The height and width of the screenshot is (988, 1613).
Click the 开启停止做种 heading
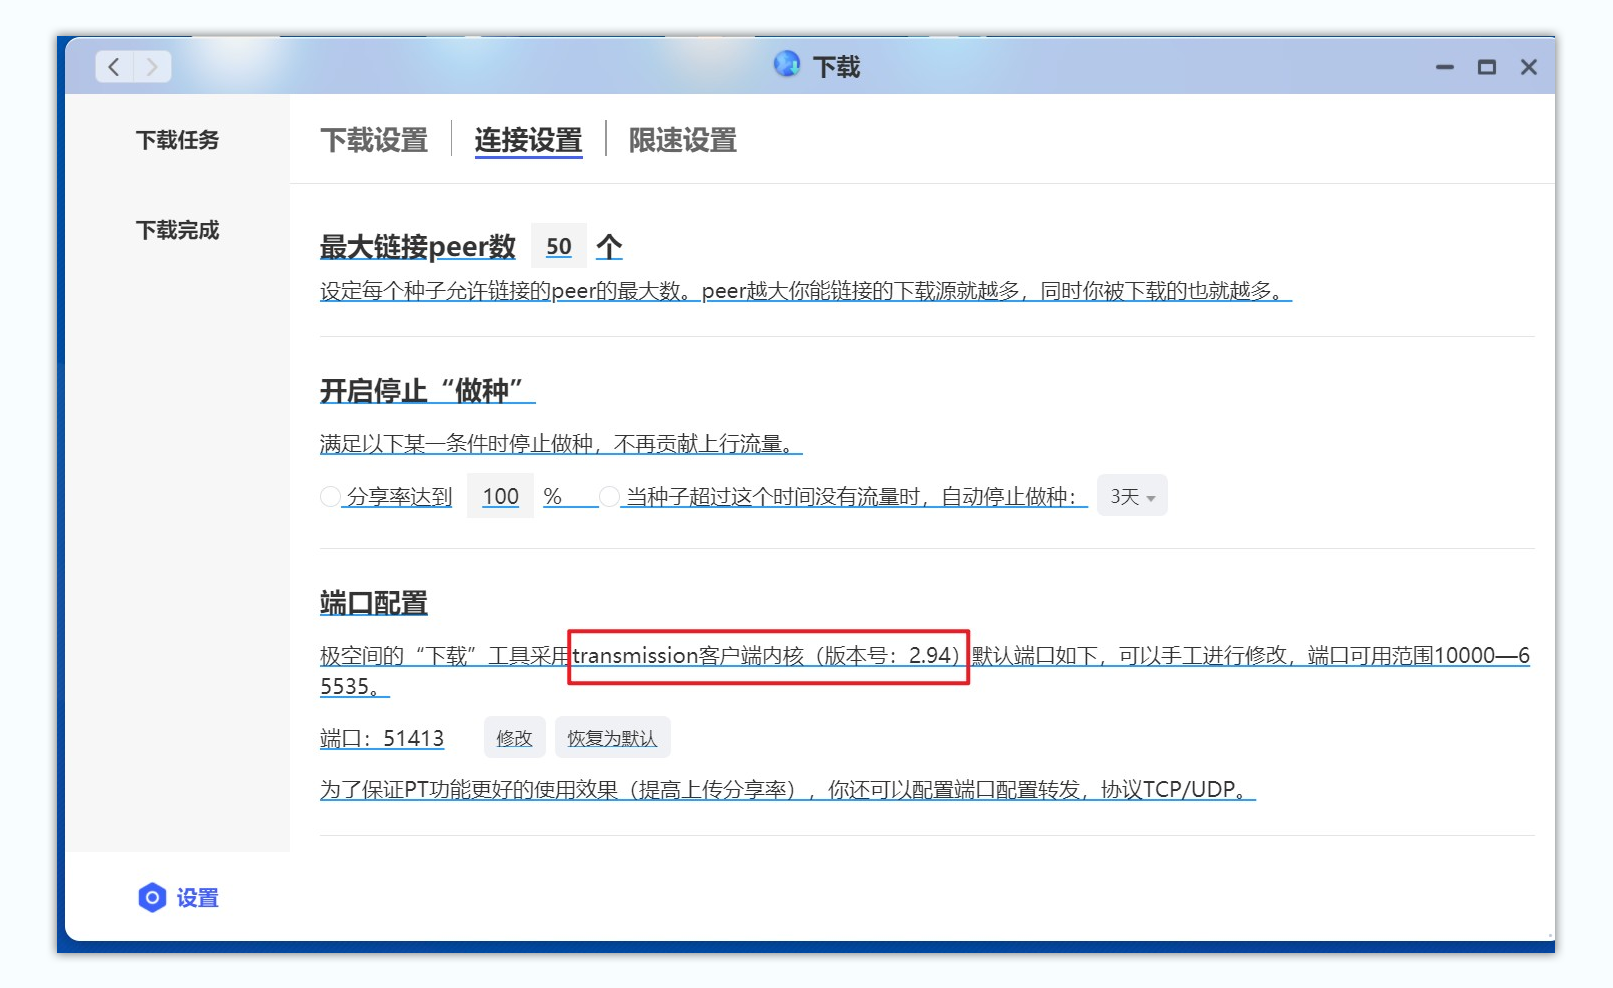coord(425,391)
